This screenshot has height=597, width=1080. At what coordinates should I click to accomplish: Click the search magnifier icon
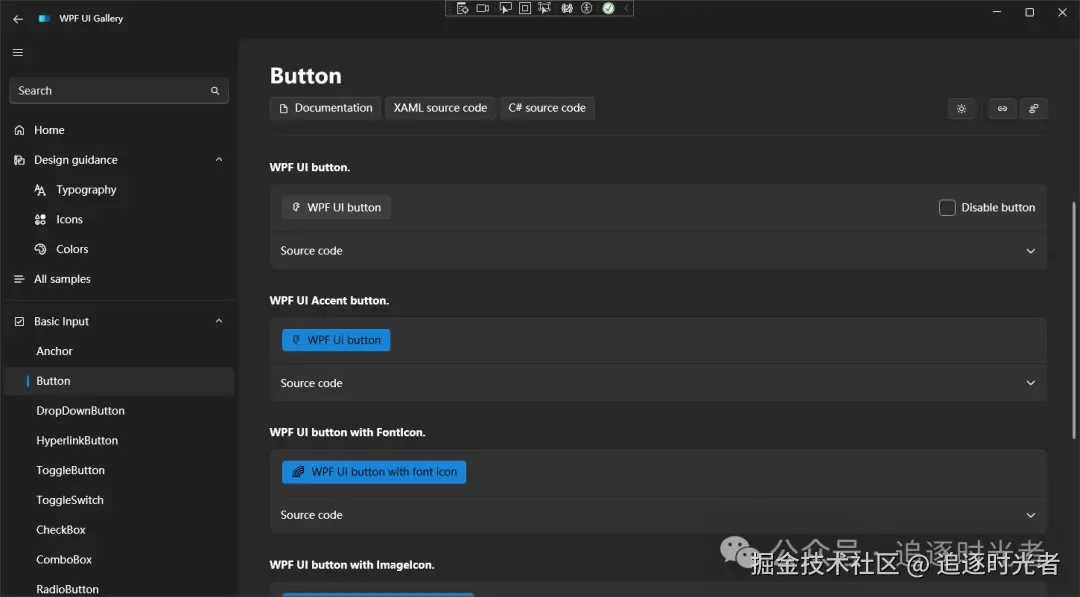pyautogui.click(x=215, y=91)
